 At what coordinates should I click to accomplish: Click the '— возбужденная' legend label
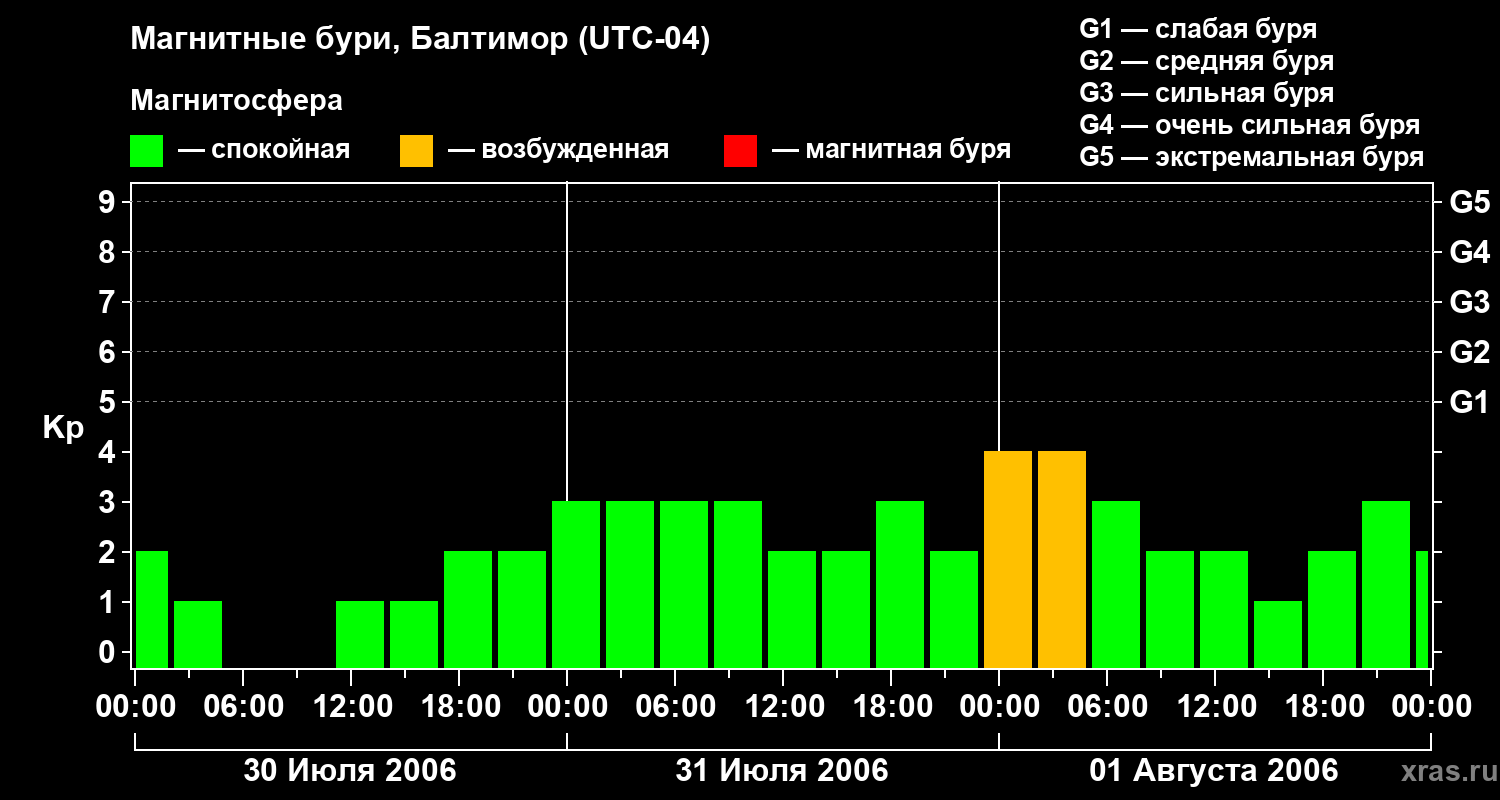[x=559, y=151]
